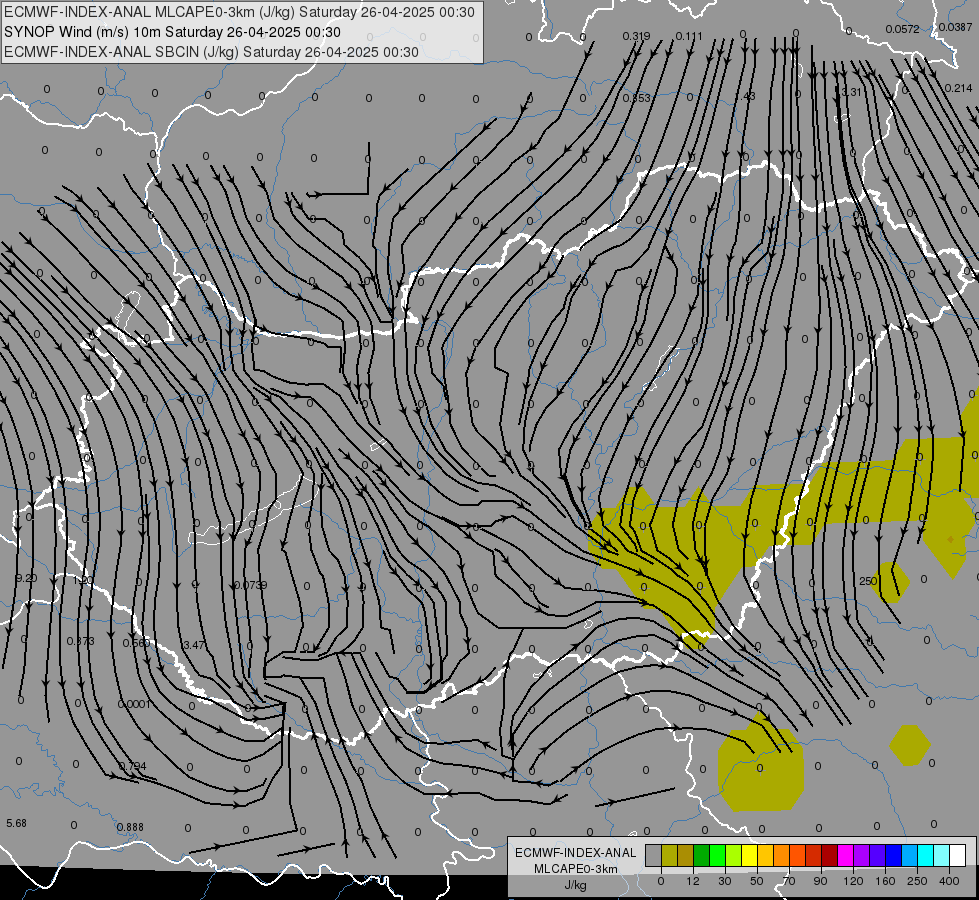Click the 'J/kg' unit label in legend
Image resolution: width=979 pixels, height=900 pixels.
click(576, 885)
